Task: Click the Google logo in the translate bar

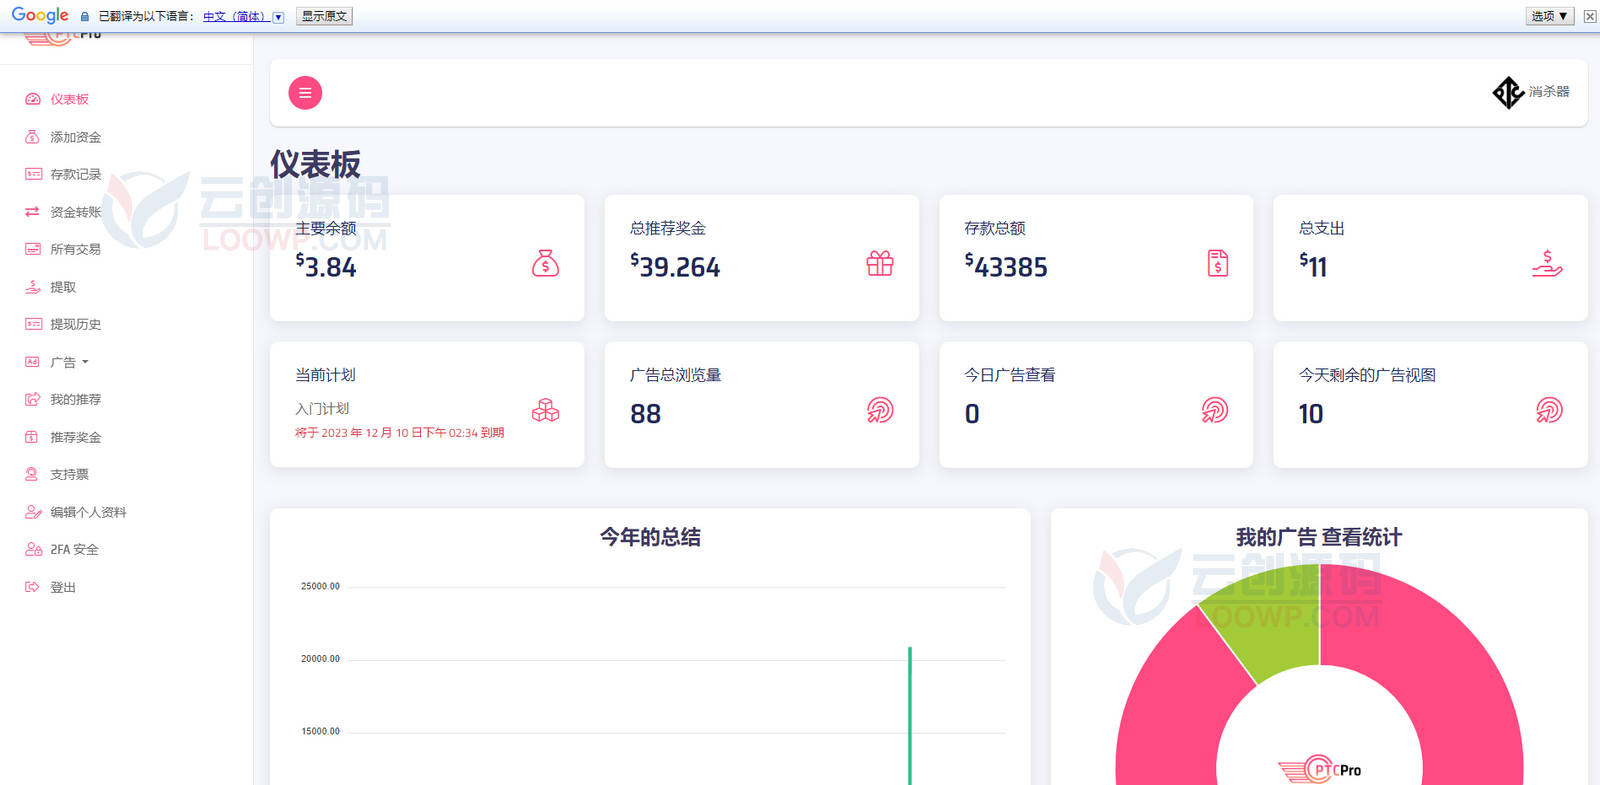Action: click(x=40, y=16)
